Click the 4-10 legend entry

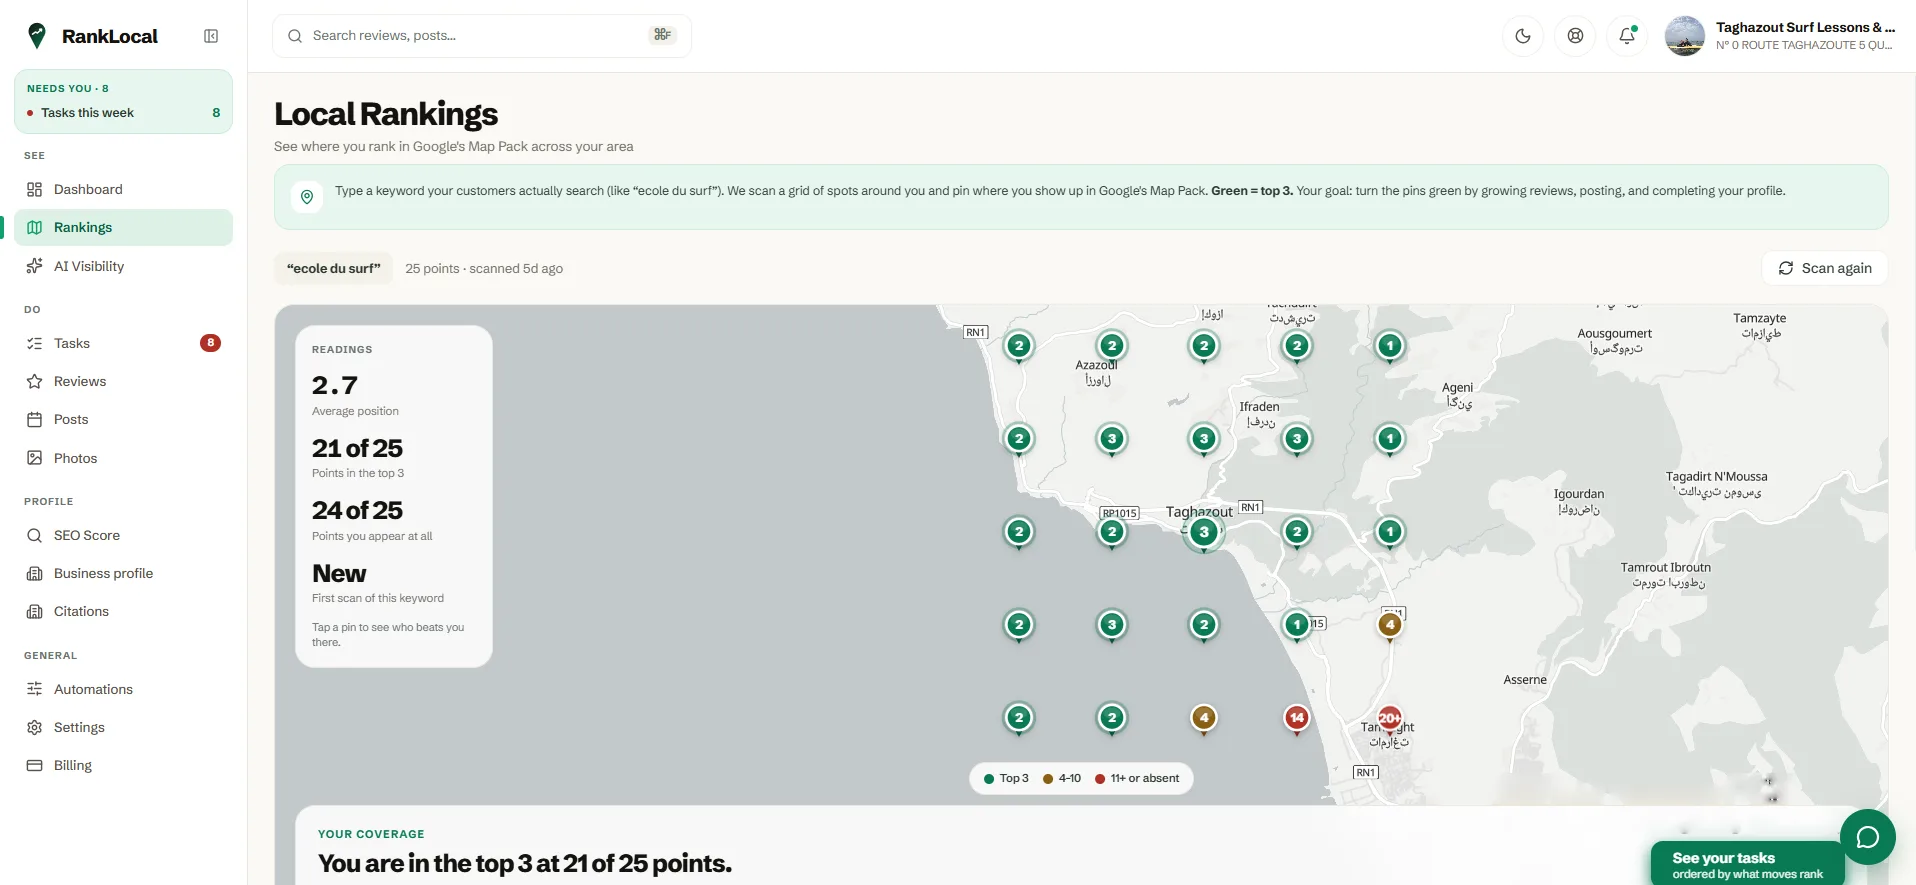click(x=1062, y=778)
